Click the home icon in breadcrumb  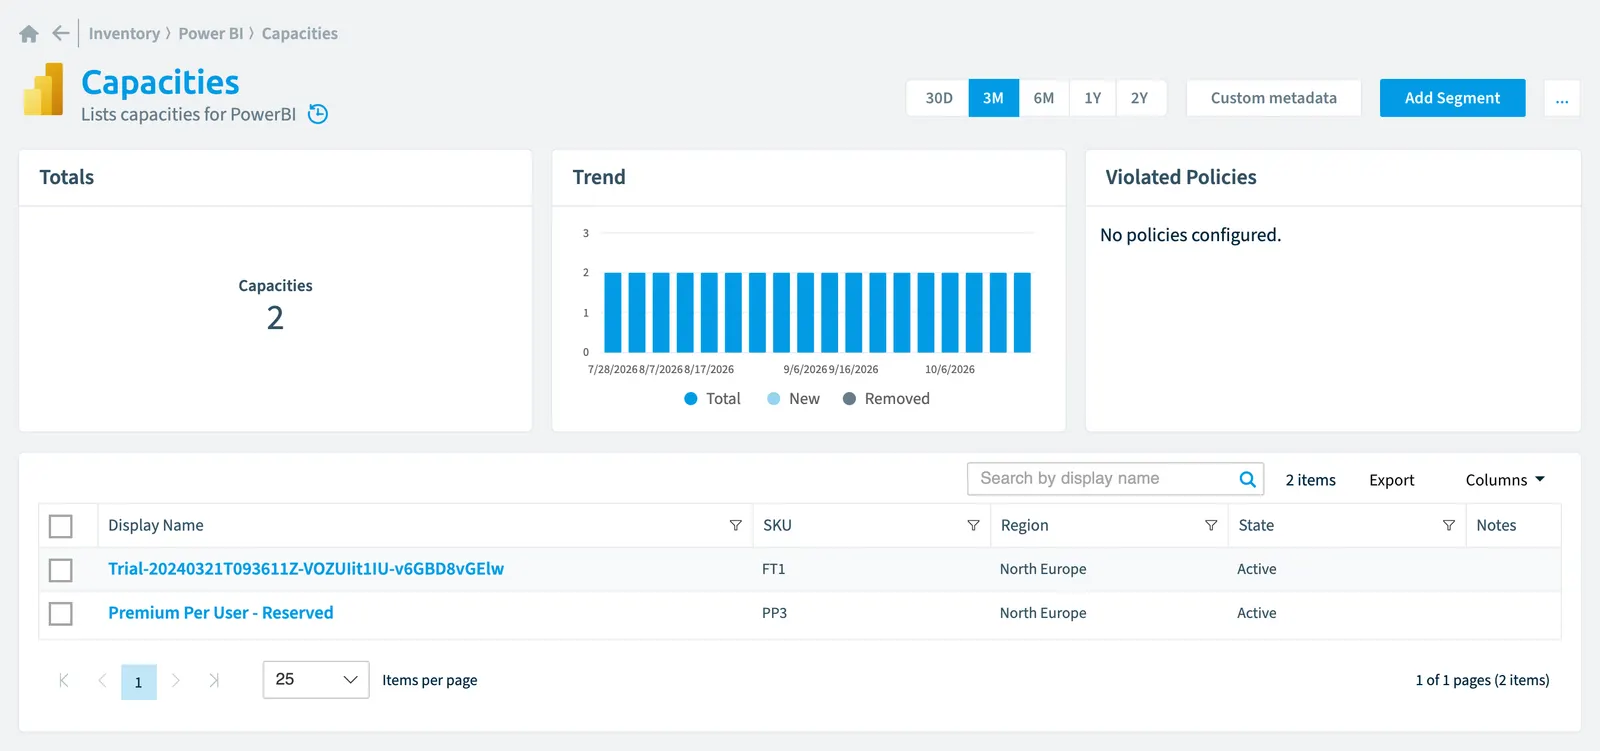point(29,34)
